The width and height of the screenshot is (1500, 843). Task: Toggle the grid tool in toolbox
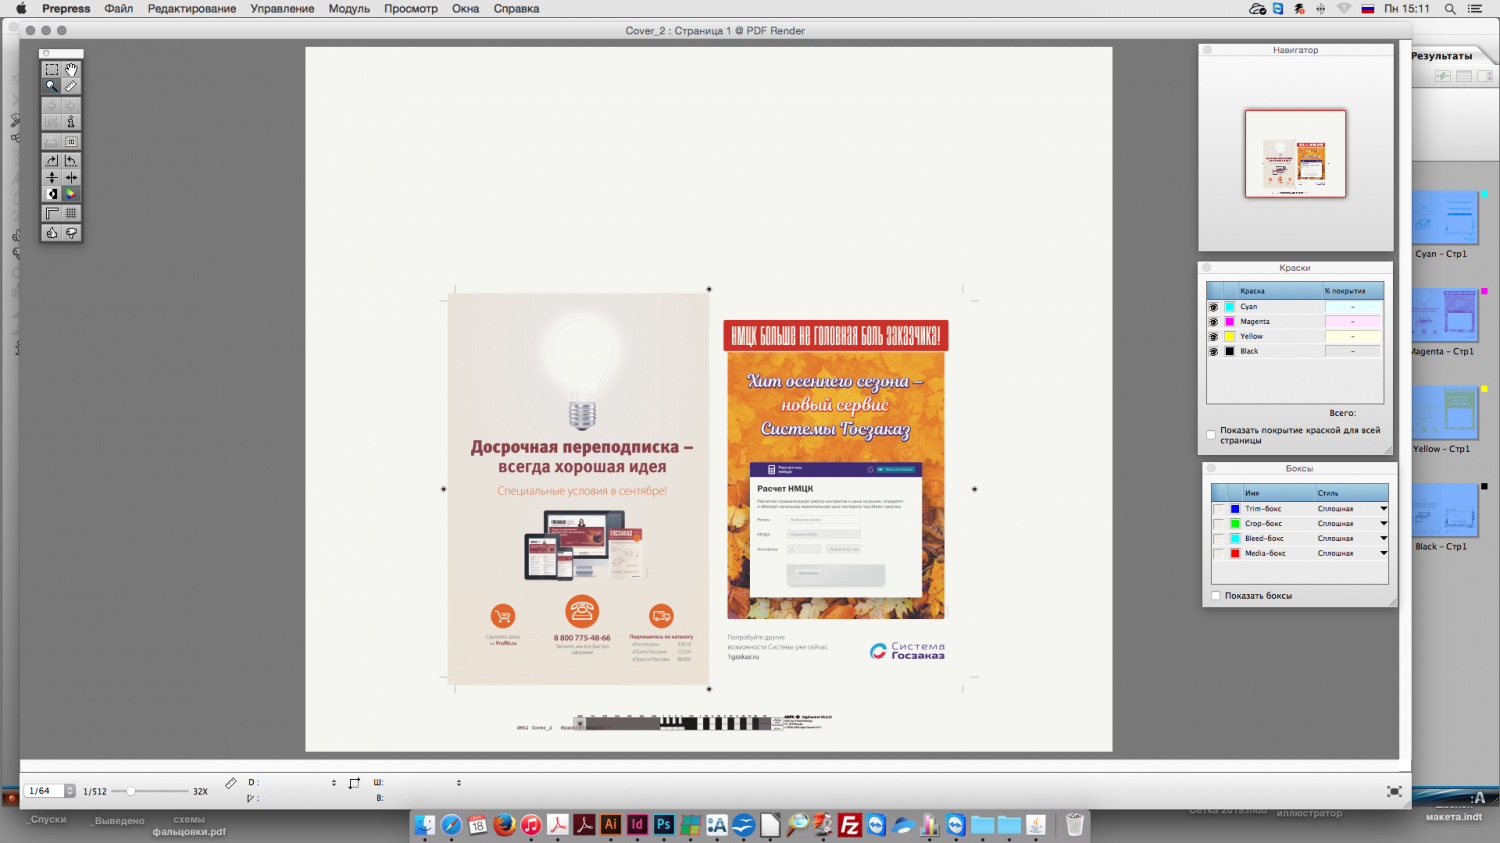(x=71, y=213)
